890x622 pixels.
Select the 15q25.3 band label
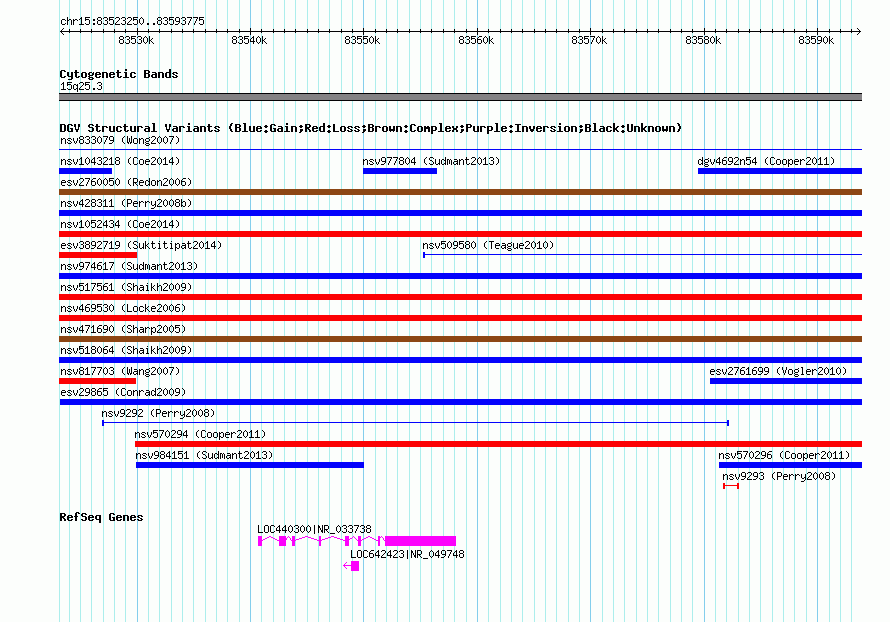[81, 86]
